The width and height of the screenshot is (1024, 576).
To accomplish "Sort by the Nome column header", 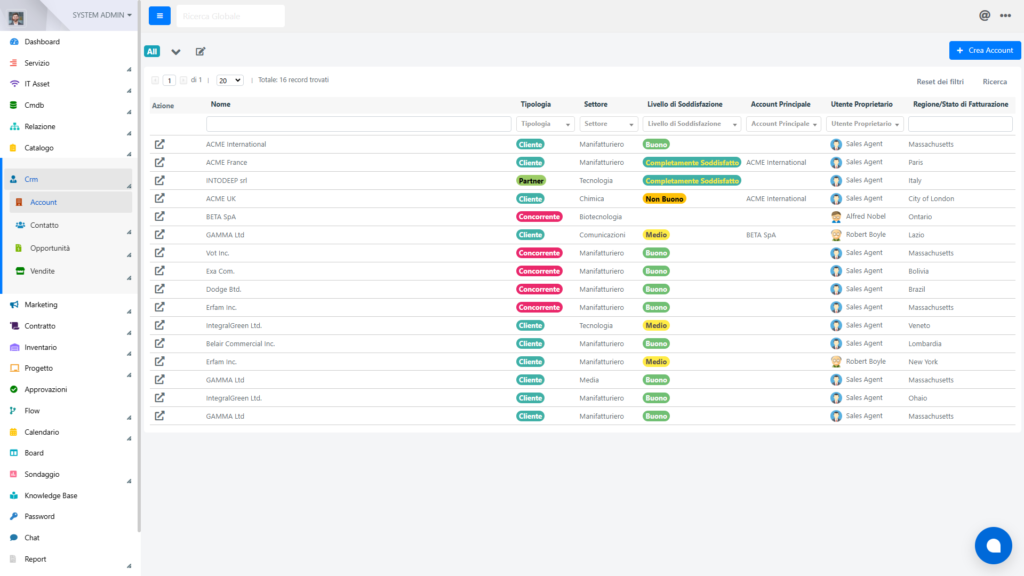I will (x=220, y=104).
